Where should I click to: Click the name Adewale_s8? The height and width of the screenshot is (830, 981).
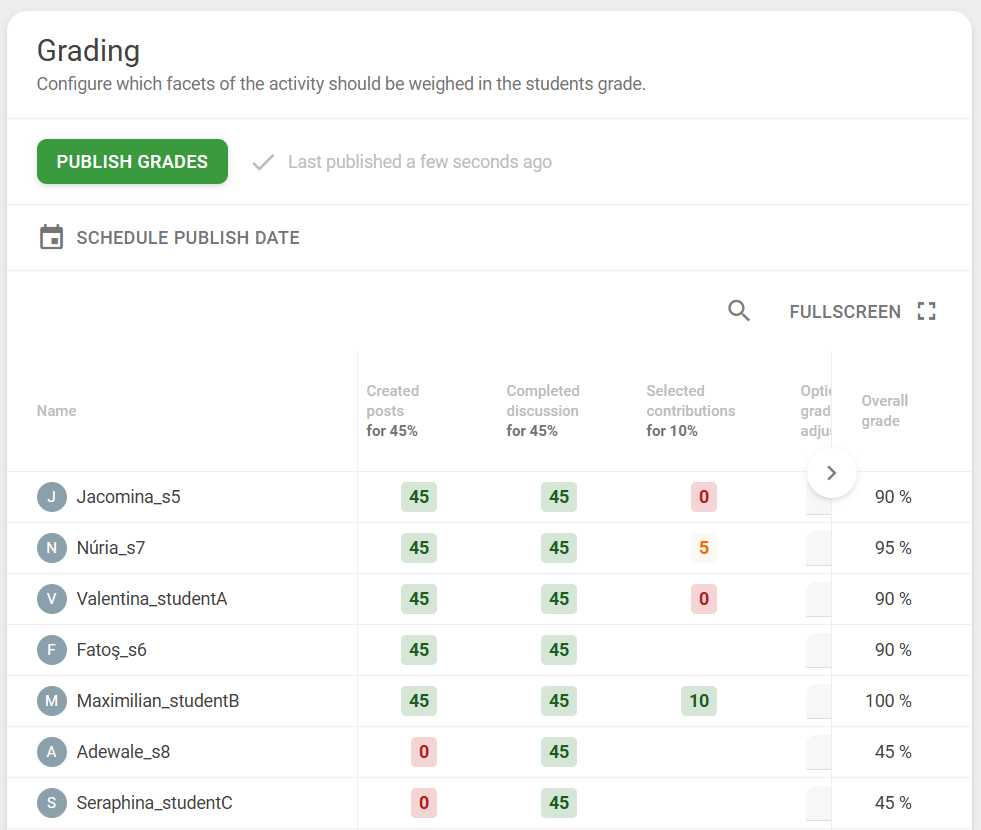tap(123, 752)
